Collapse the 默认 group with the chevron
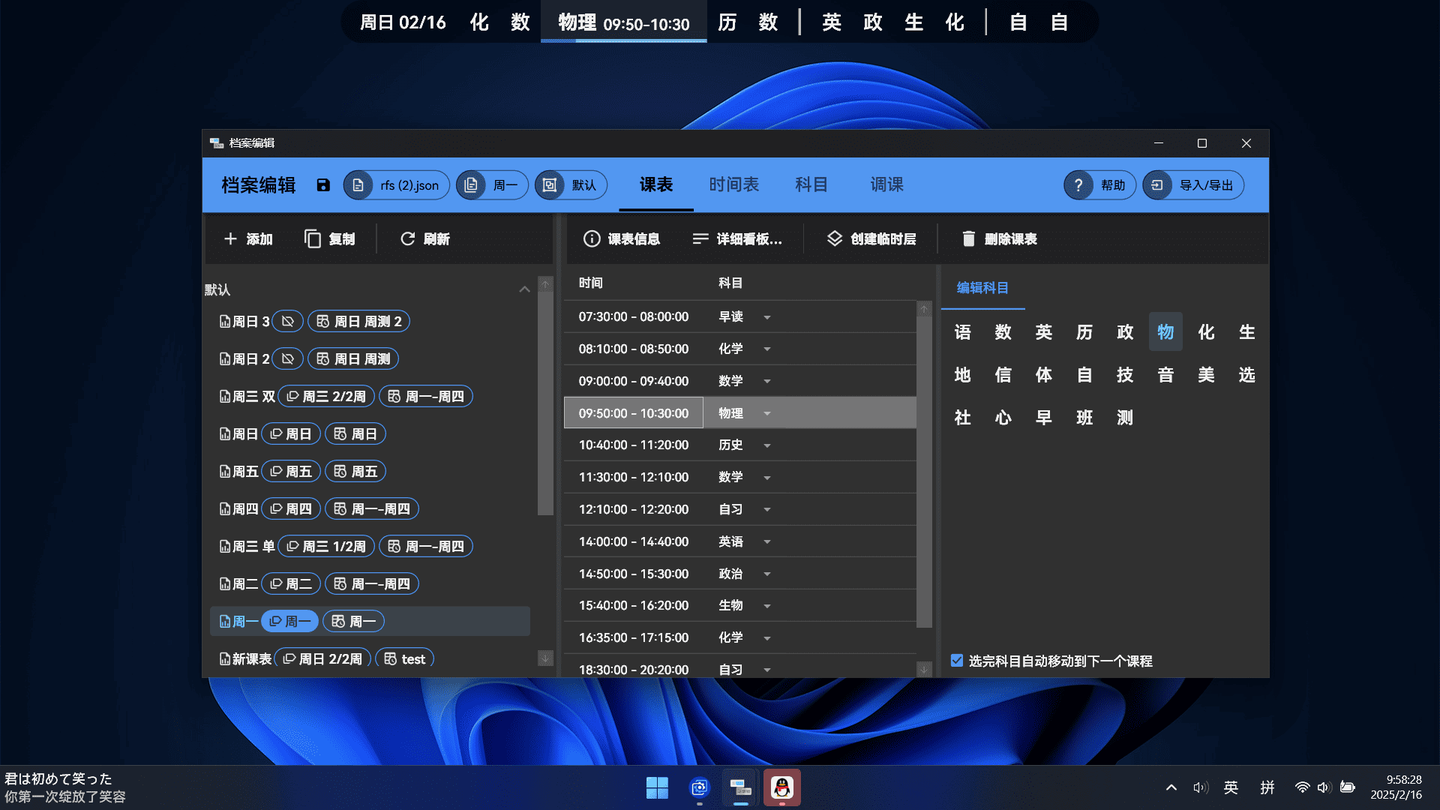This screenshot has height=810, width=1440. [x=524, y=289]
